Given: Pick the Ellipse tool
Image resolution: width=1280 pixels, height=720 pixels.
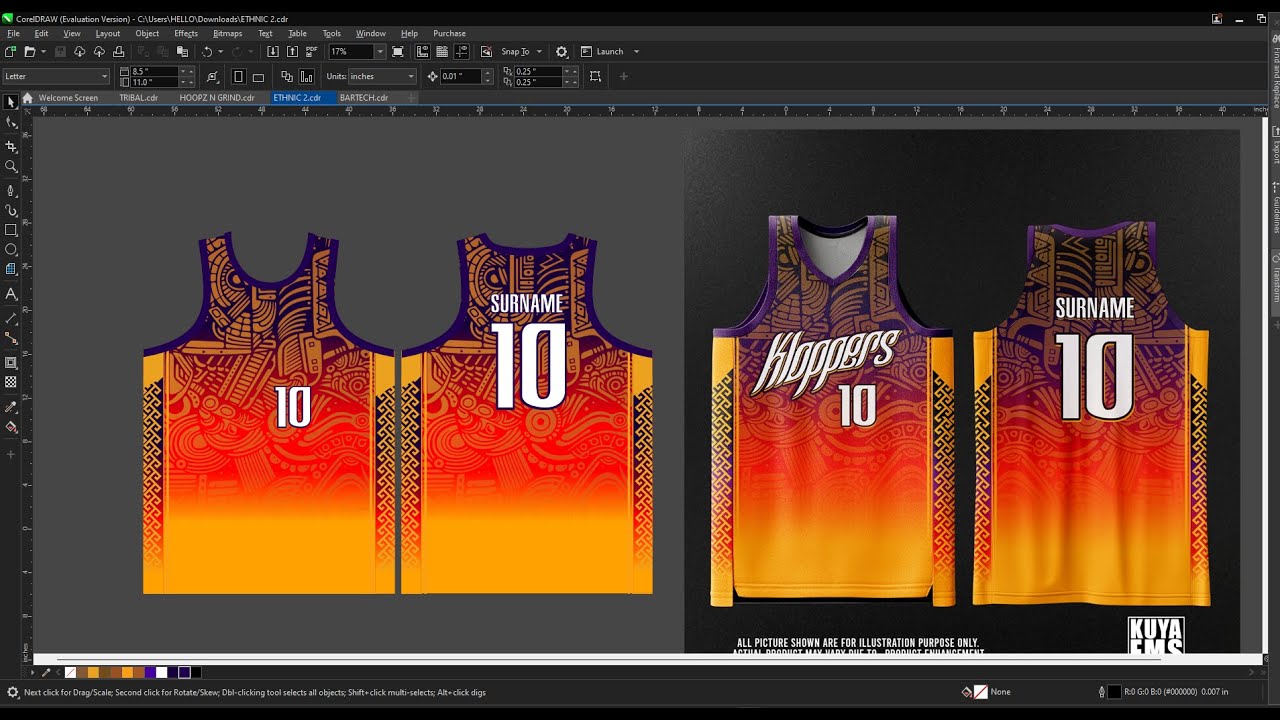Looking at the screenshot, I should [x=11, y=250].
